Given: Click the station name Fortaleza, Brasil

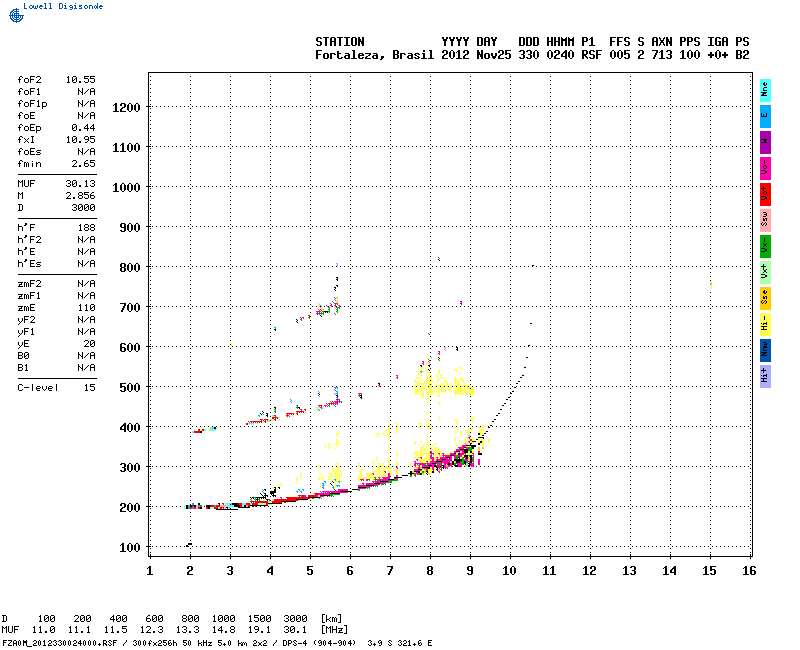Looking at the screenshot, I should 374,55.
